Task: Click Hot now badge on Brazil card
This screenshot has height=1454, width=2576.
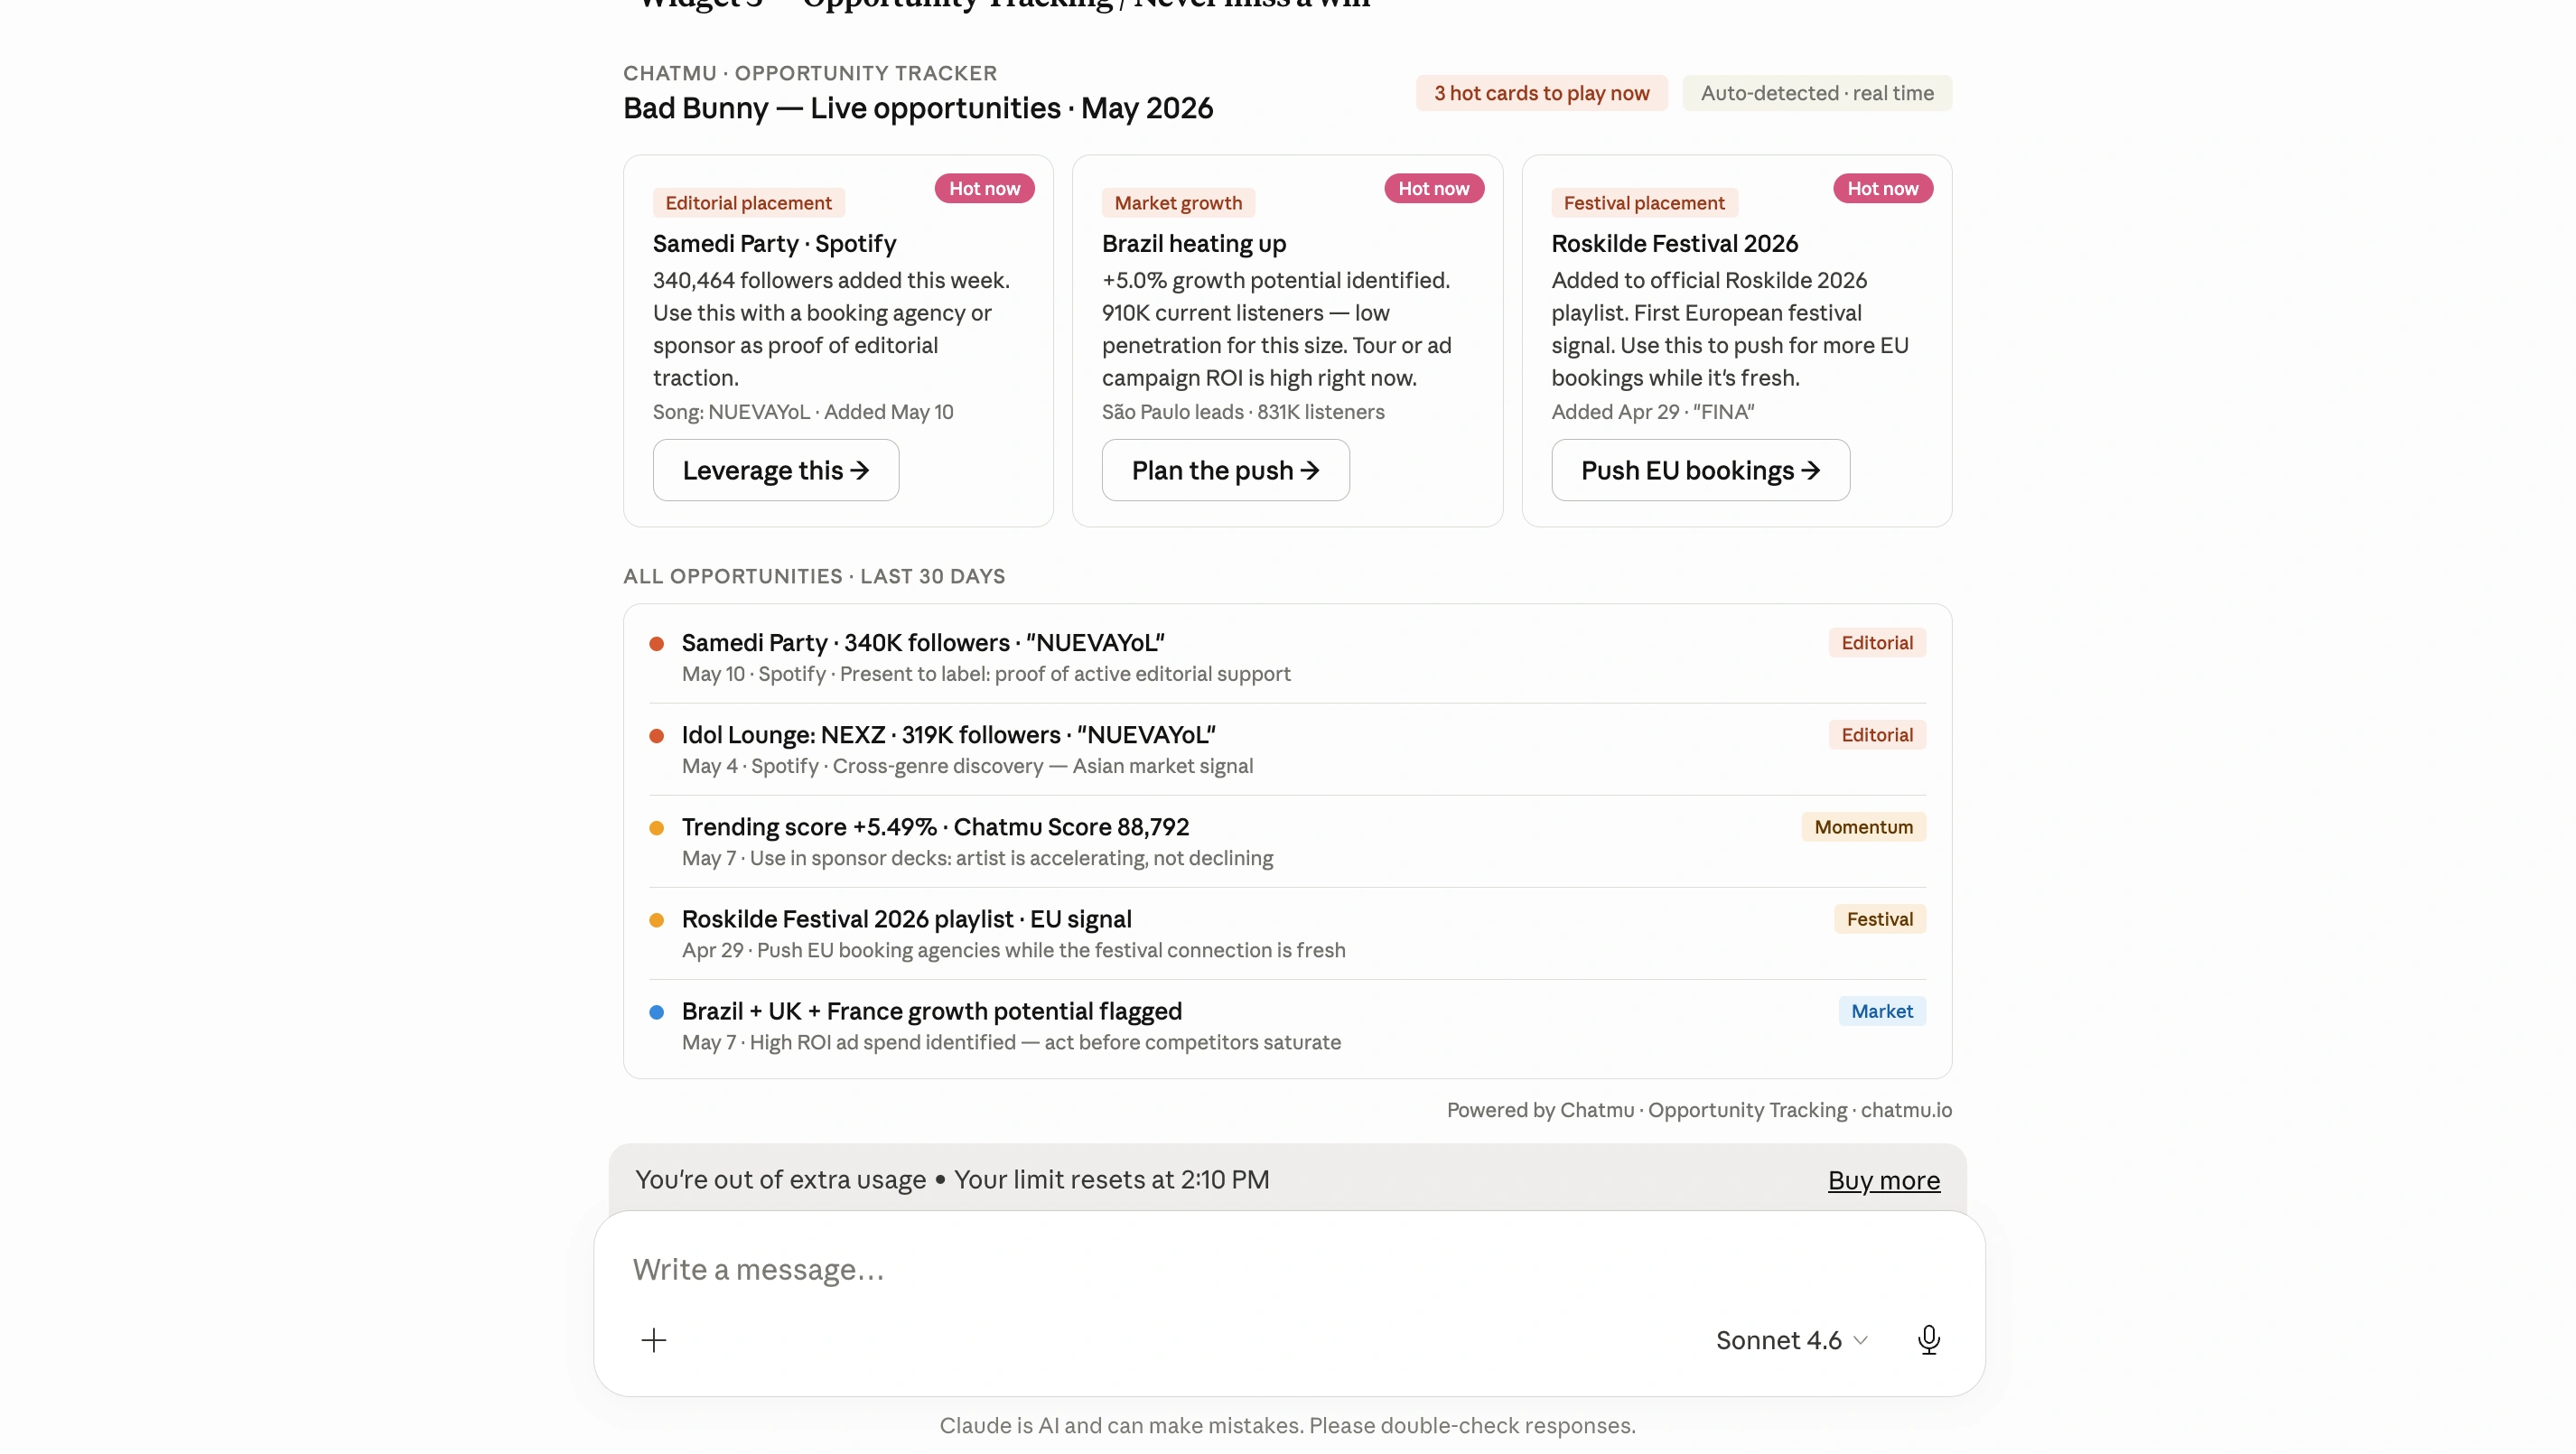Action: pyautogui.click(x=1433, y=189)
